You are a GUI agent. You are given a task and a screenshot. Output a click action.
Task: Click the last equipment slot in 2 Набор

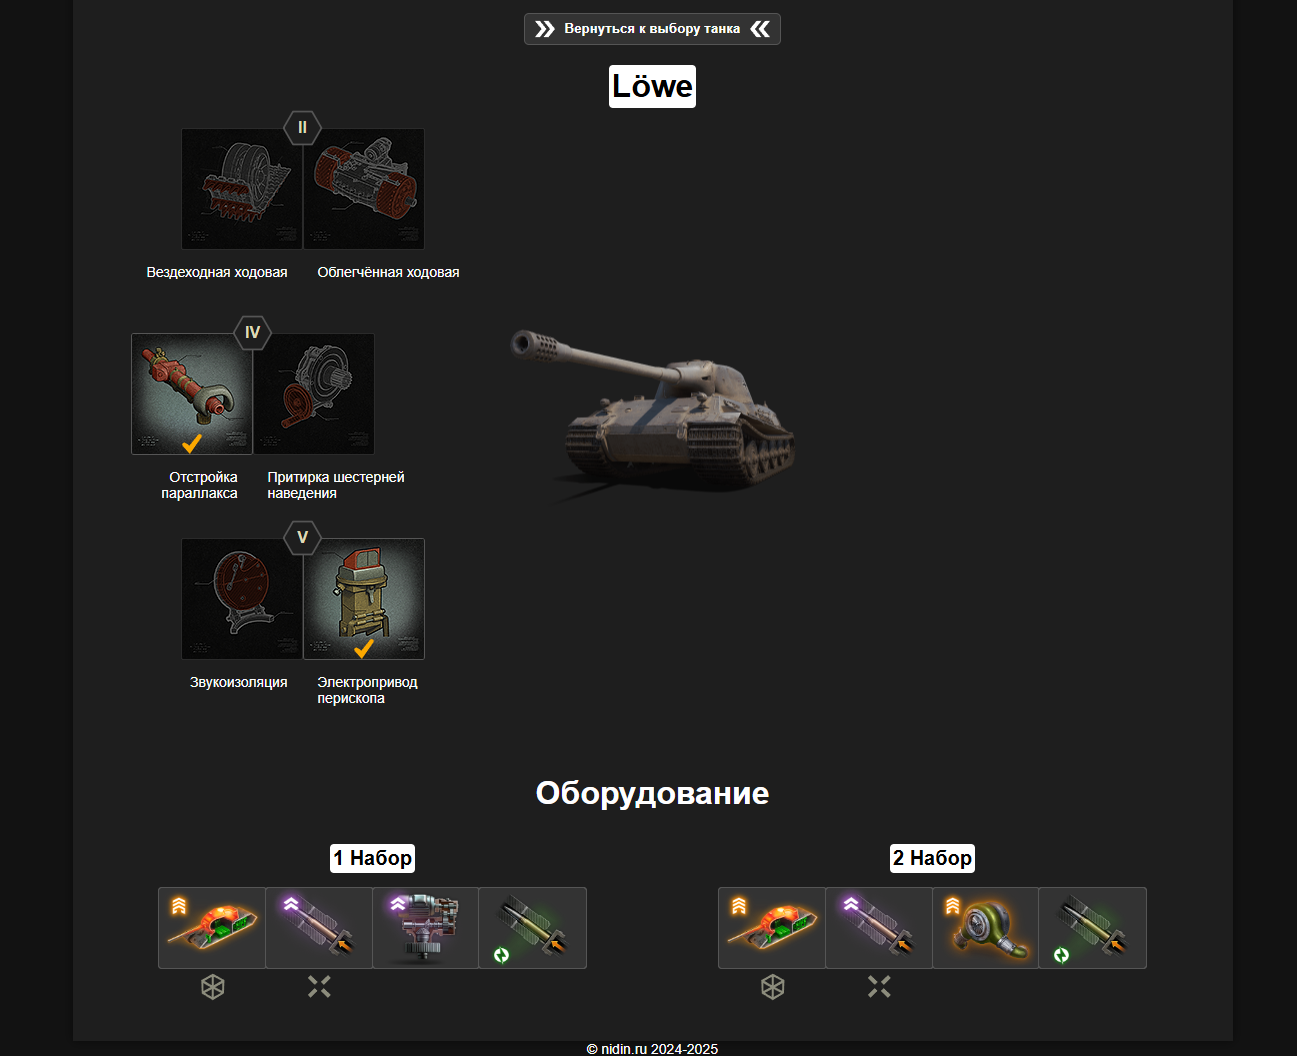tap(1093, 928)
